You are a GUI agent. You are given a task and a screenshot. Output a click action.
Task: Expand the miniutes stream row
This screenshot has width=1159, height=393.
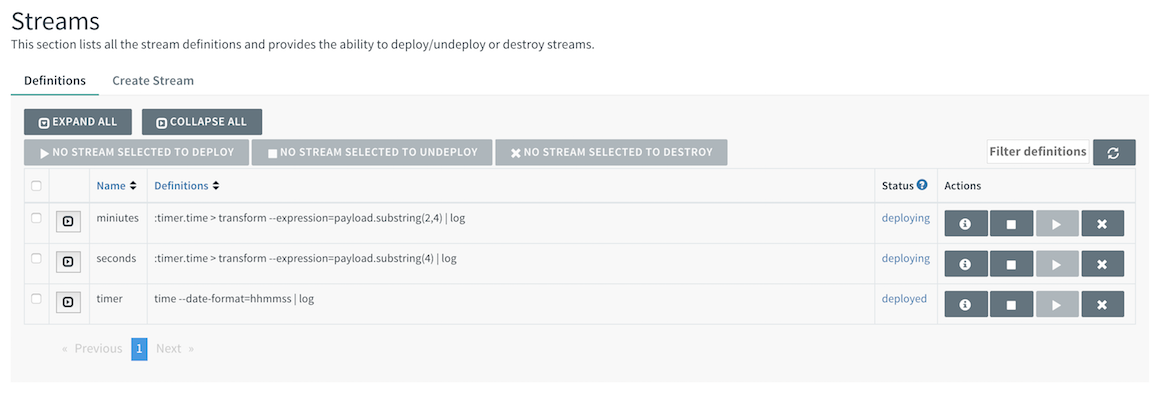click(x=68, y=221)
